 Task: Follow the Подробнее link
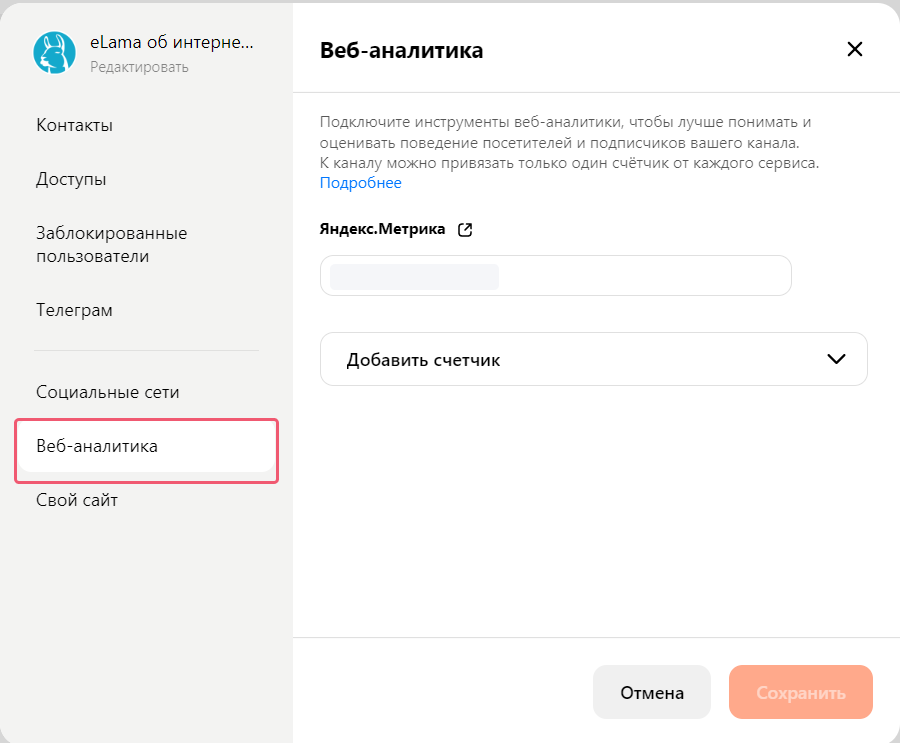[360, 183]
